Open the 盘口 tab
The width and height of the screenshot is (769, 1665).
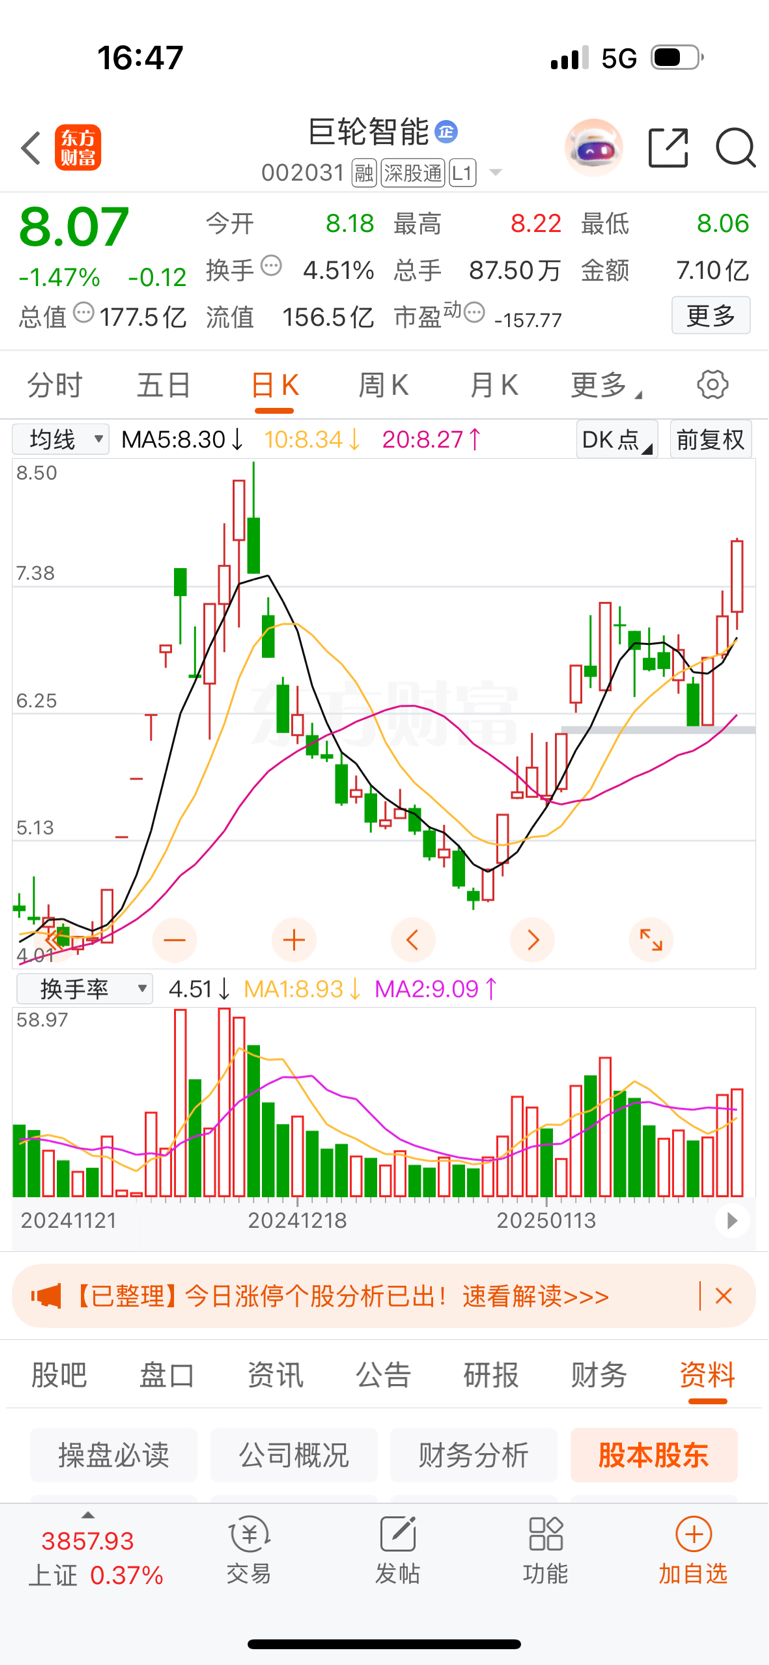[x=167, y=1375]
